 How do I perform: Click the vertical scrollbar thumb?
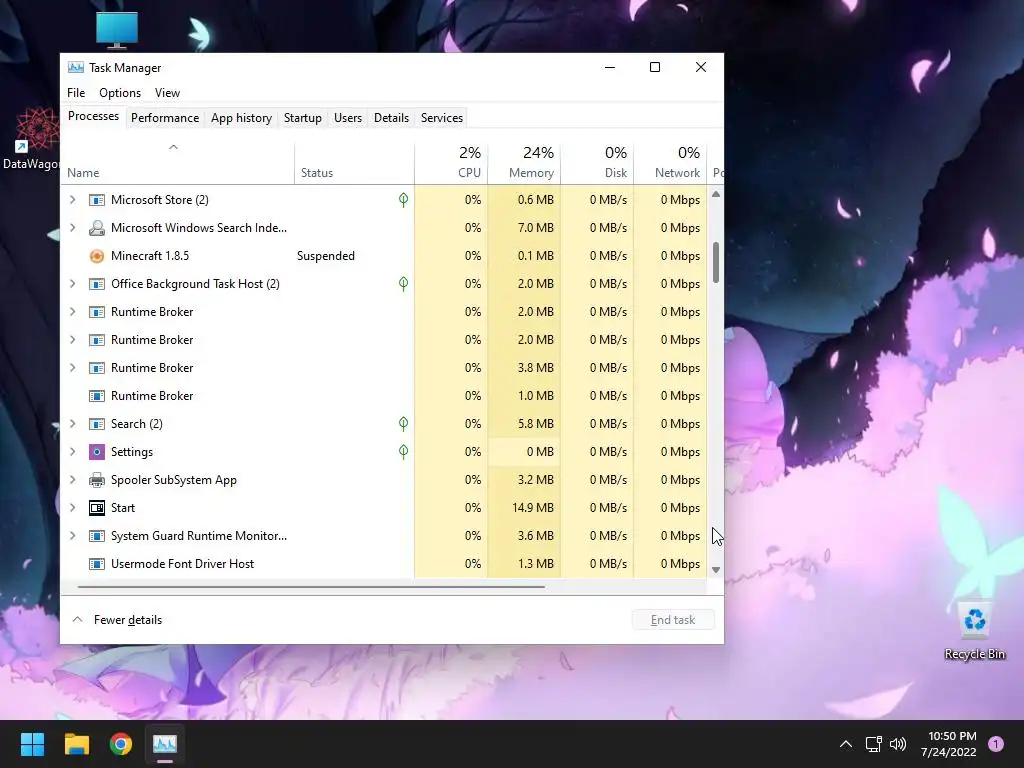(716, 263)
